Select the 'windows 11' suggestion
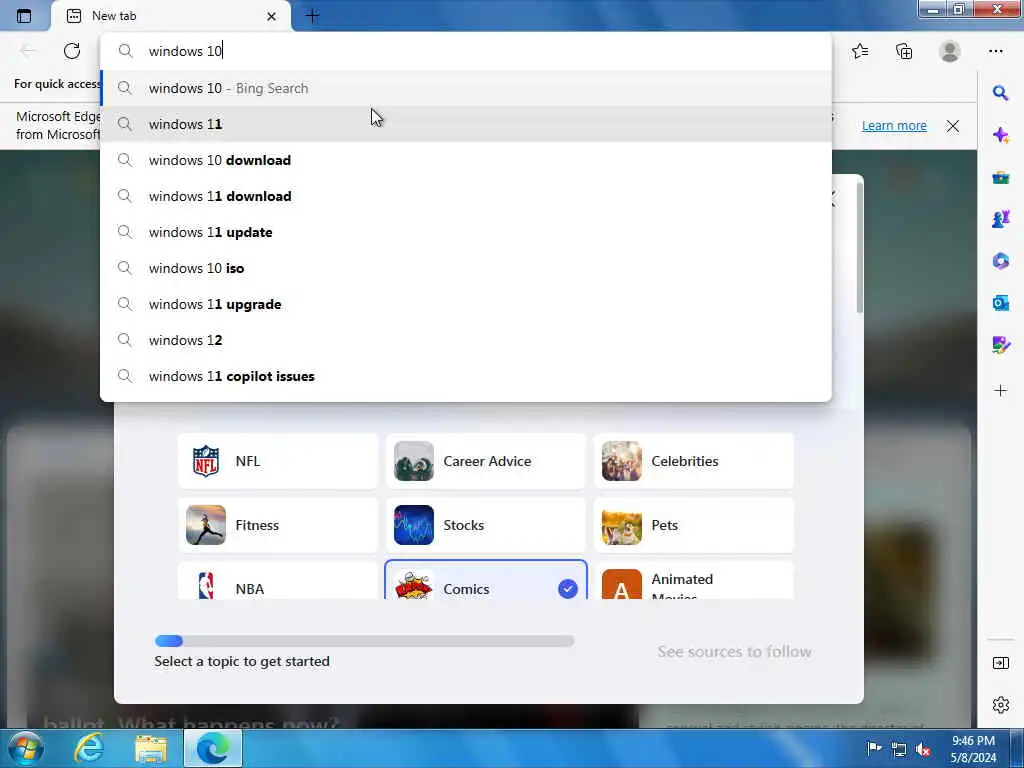 466,124
